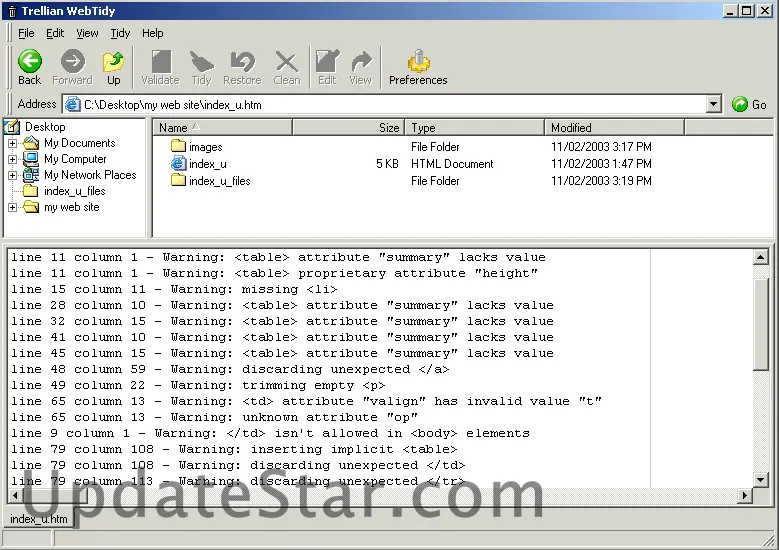Open the Edit menu

pyautogui.click(x=55, y=33)
